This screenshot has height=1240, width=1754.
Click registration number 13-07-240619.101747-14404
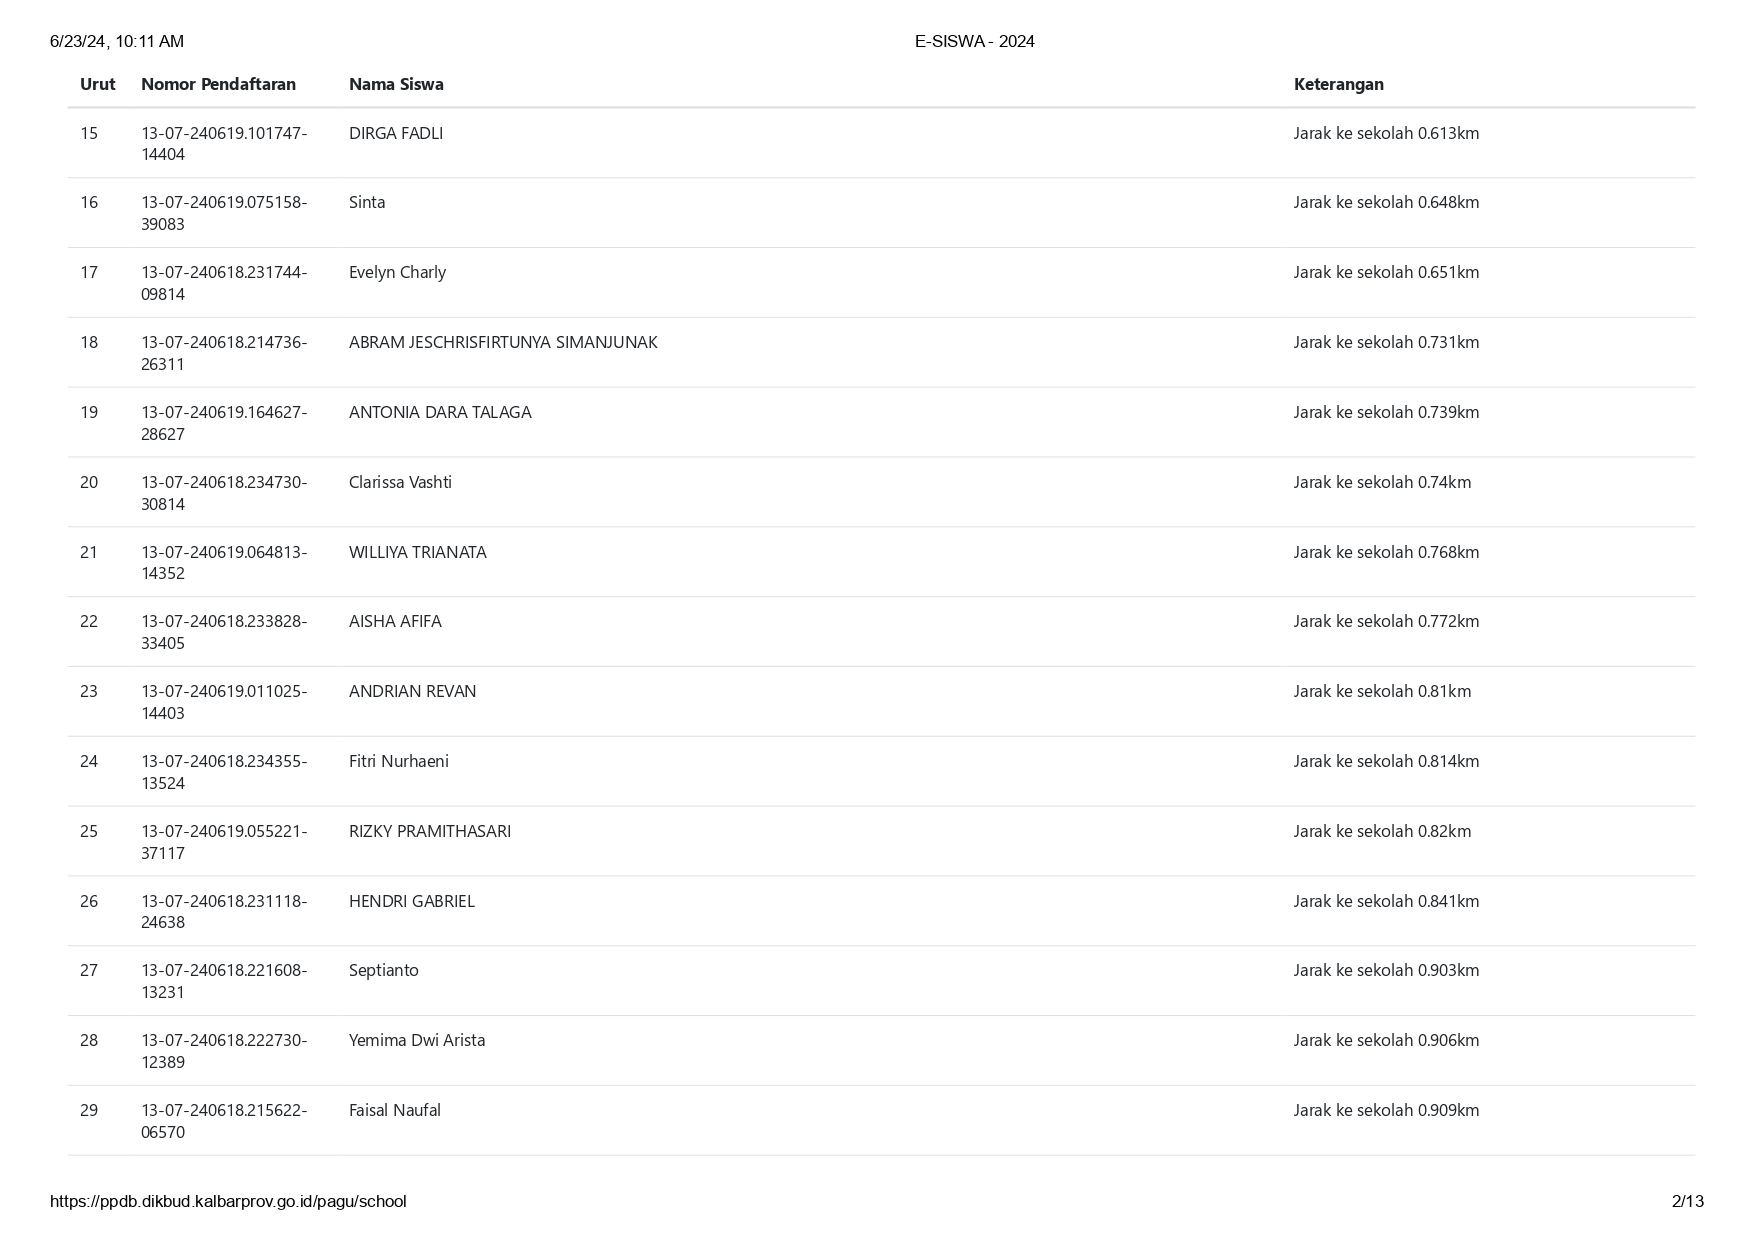224,144
